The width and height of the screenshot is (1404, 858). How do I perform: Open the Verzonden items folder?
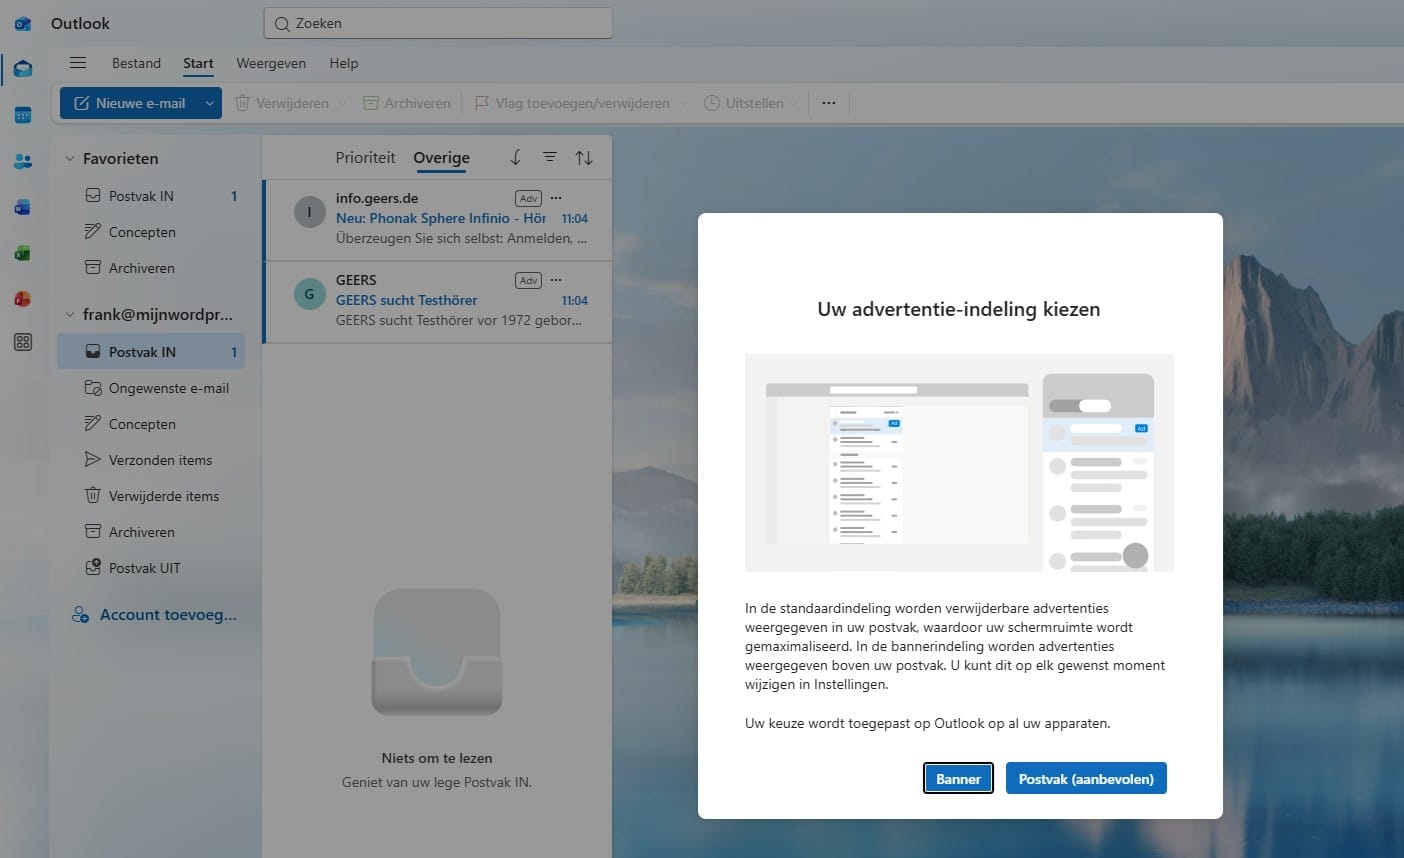(x=150, y=460)
